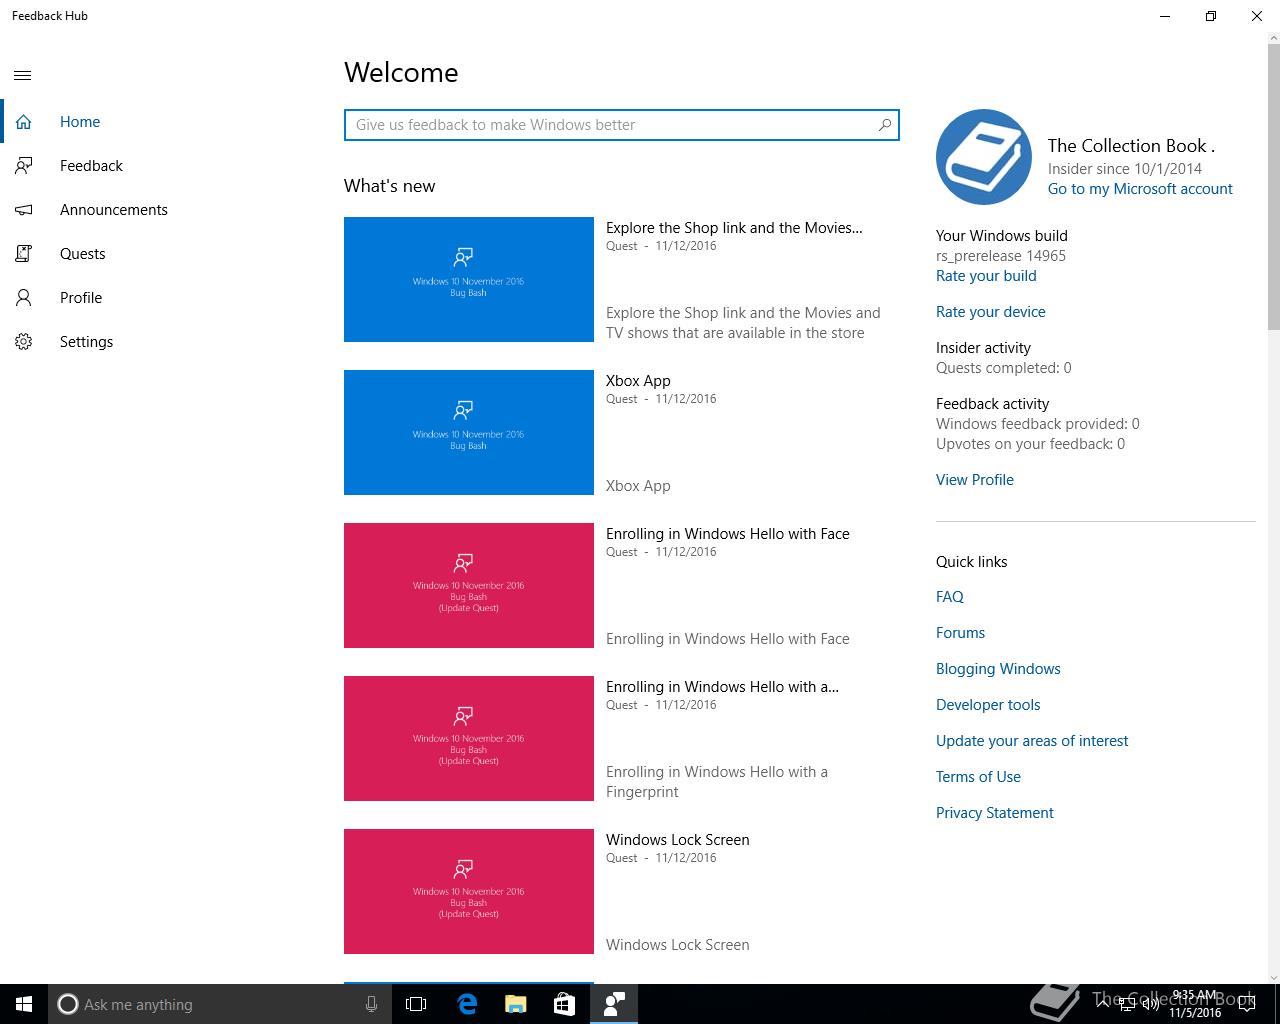Open the Quests section
Screen dimensions: 1280x1024
coord(82,254)
